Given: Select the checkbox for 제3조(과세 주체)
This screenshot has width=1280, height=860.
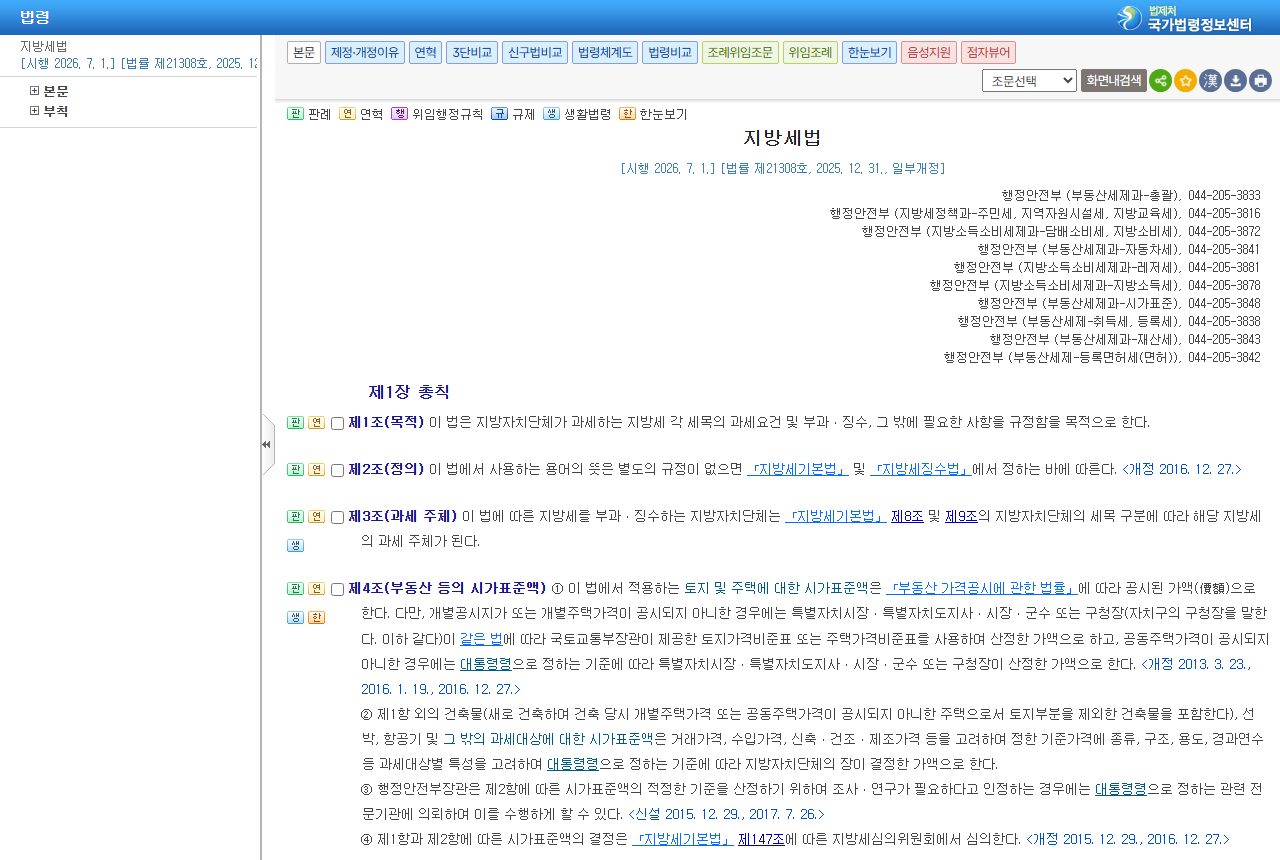Looking at the screenshot, I should click(x=337, y=517).
